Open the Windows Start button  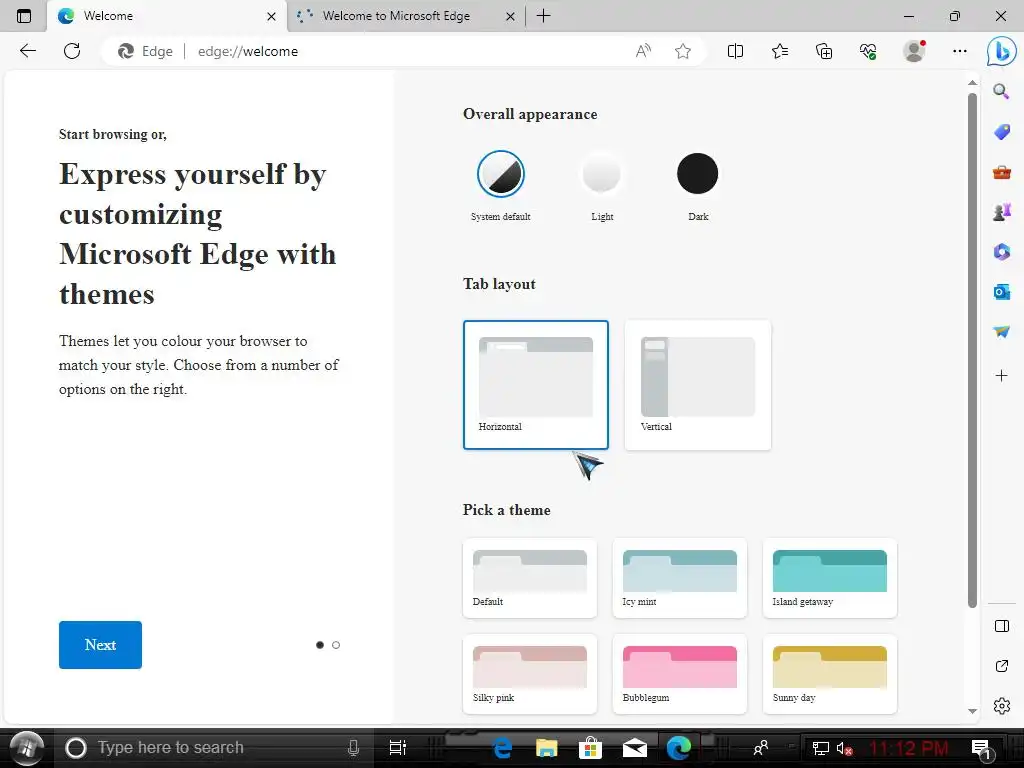pyautogui.click(x=26, y=747)
